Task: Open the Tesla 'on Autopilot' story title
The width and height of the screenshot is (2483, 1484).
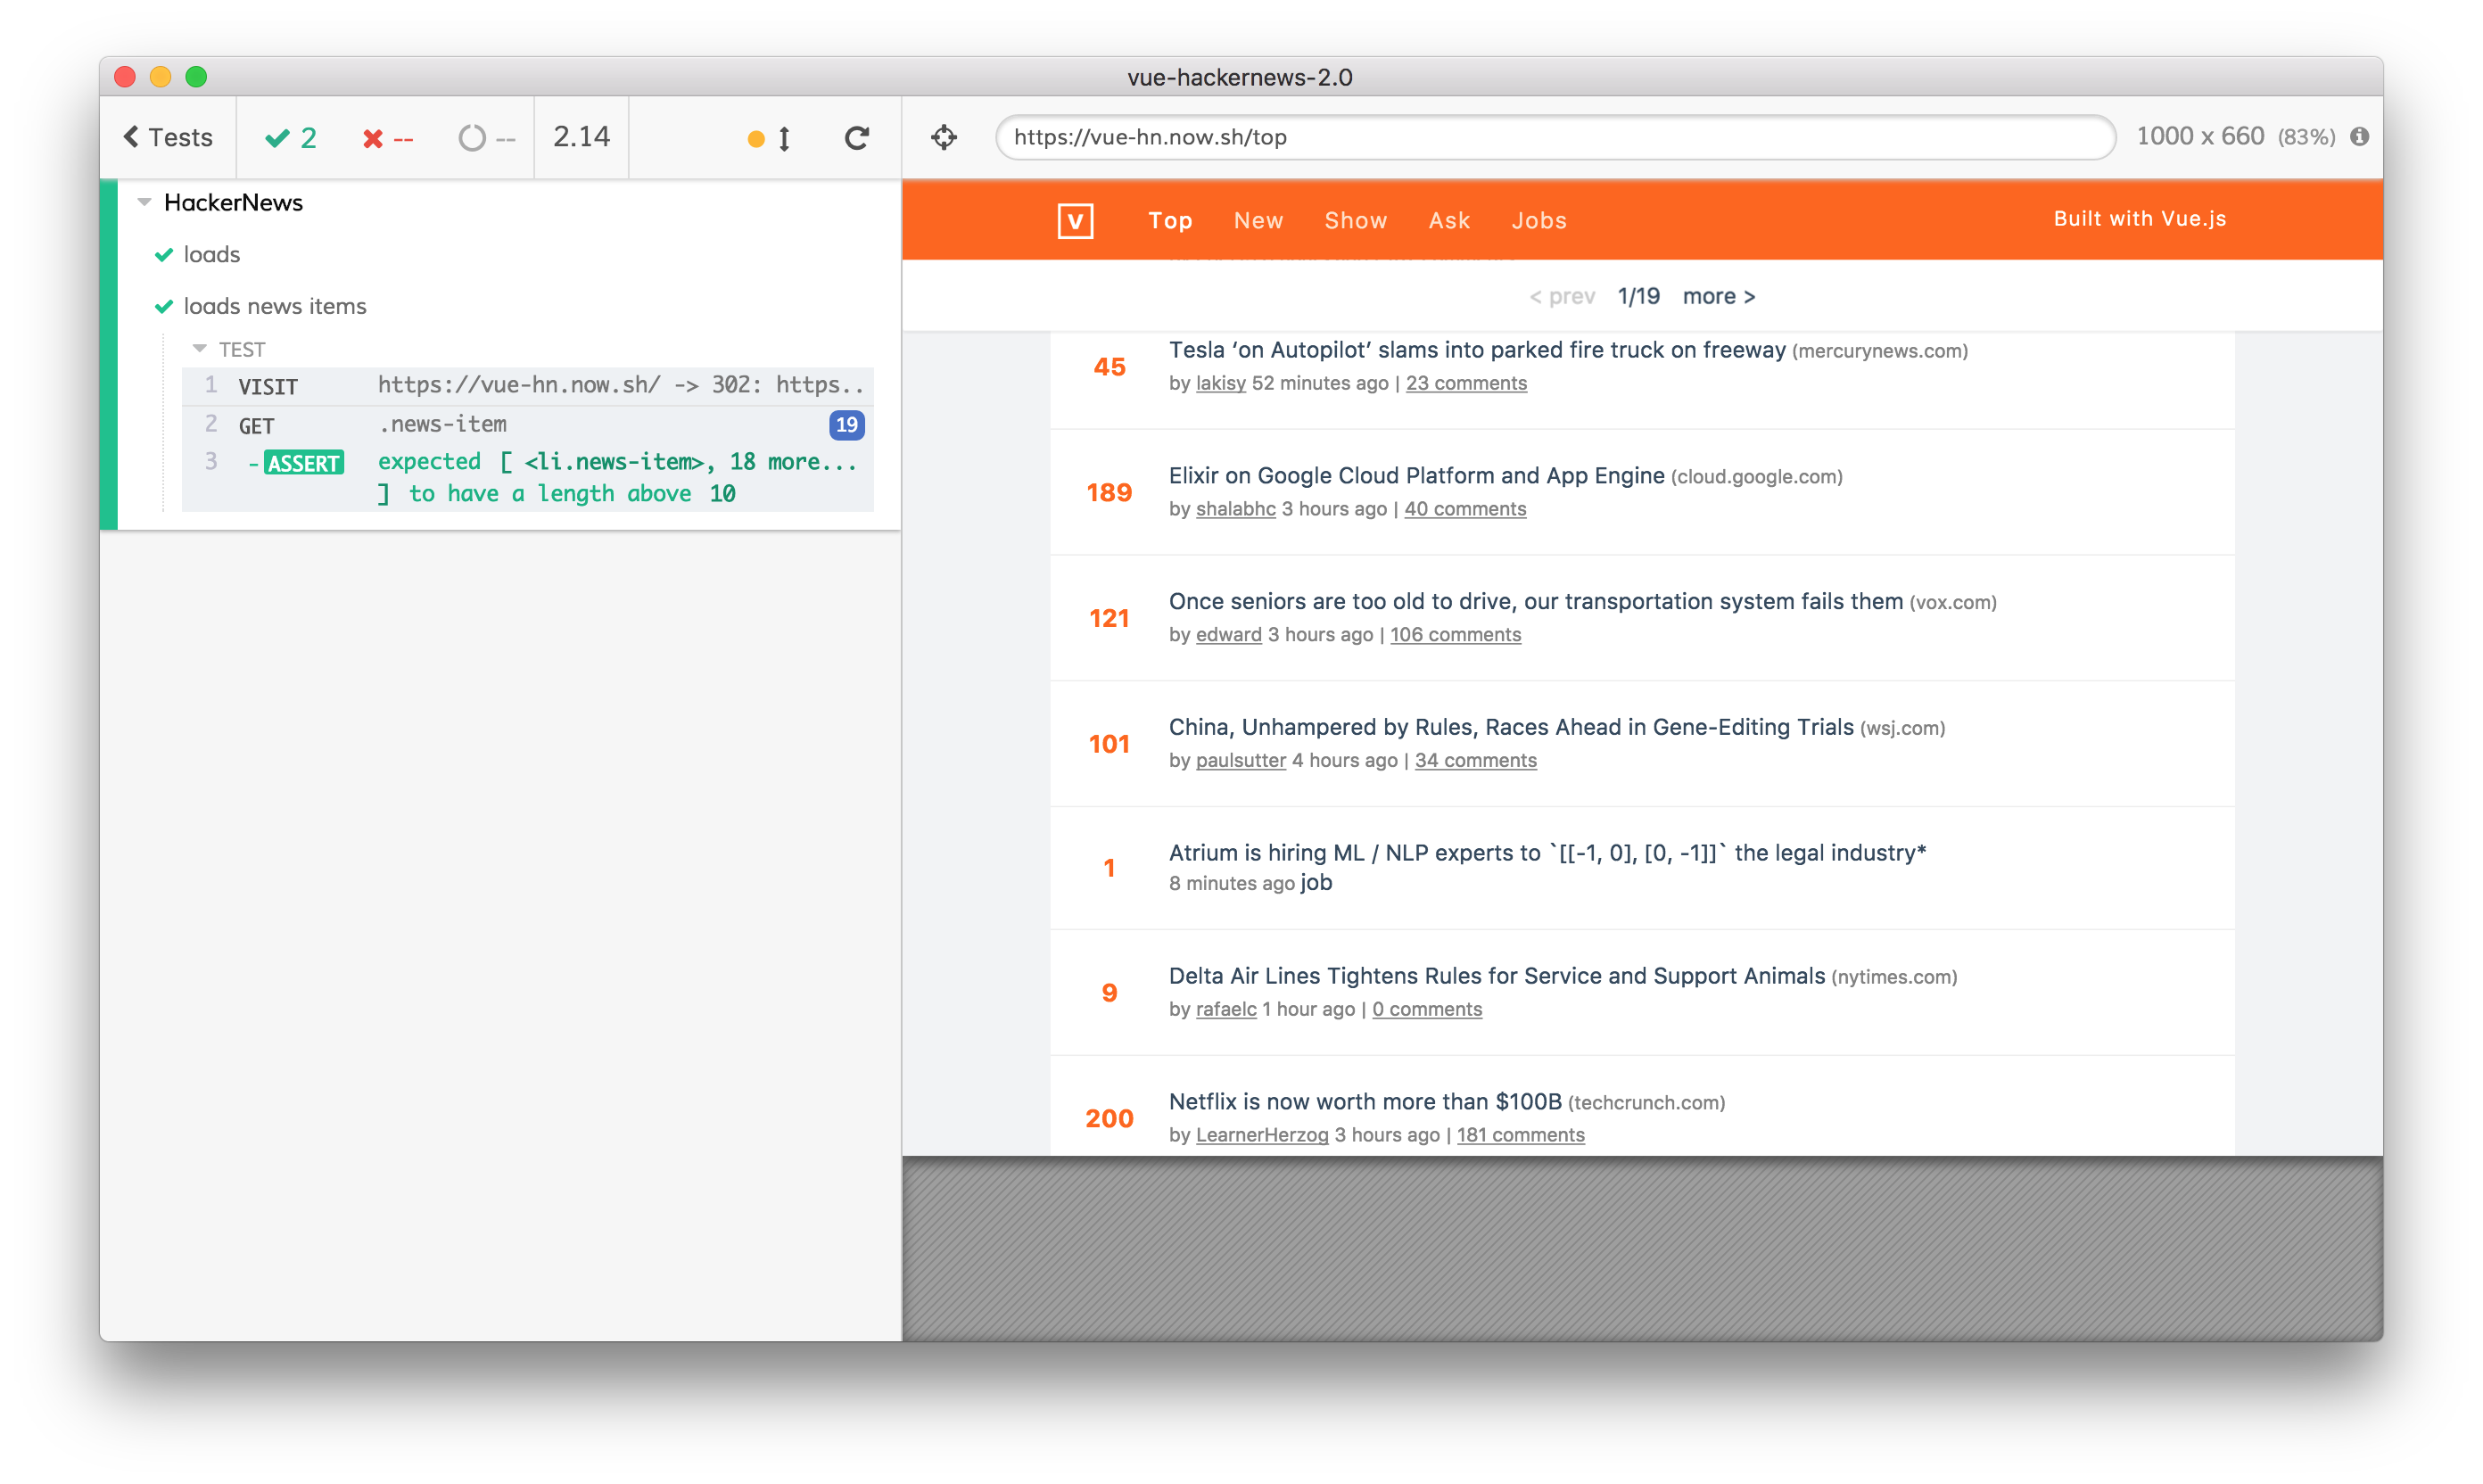Action: pyautogui.click(x=1477, y=350)
